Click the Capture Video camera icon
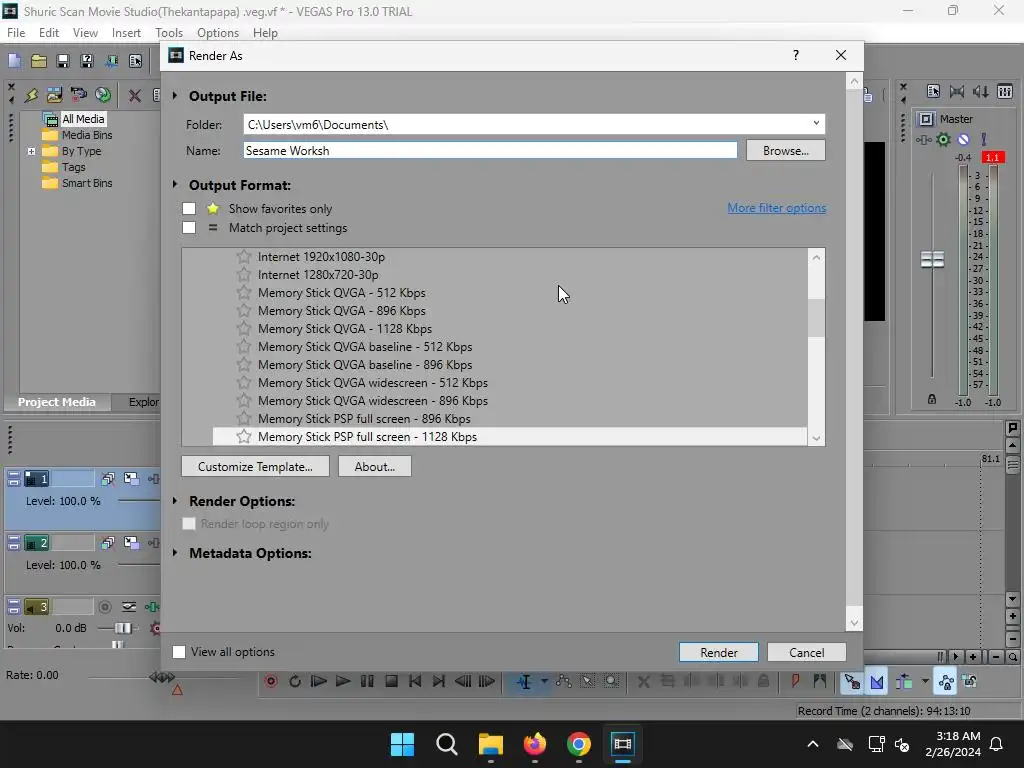Screen dimensions: 1024x768 (78, 95)
